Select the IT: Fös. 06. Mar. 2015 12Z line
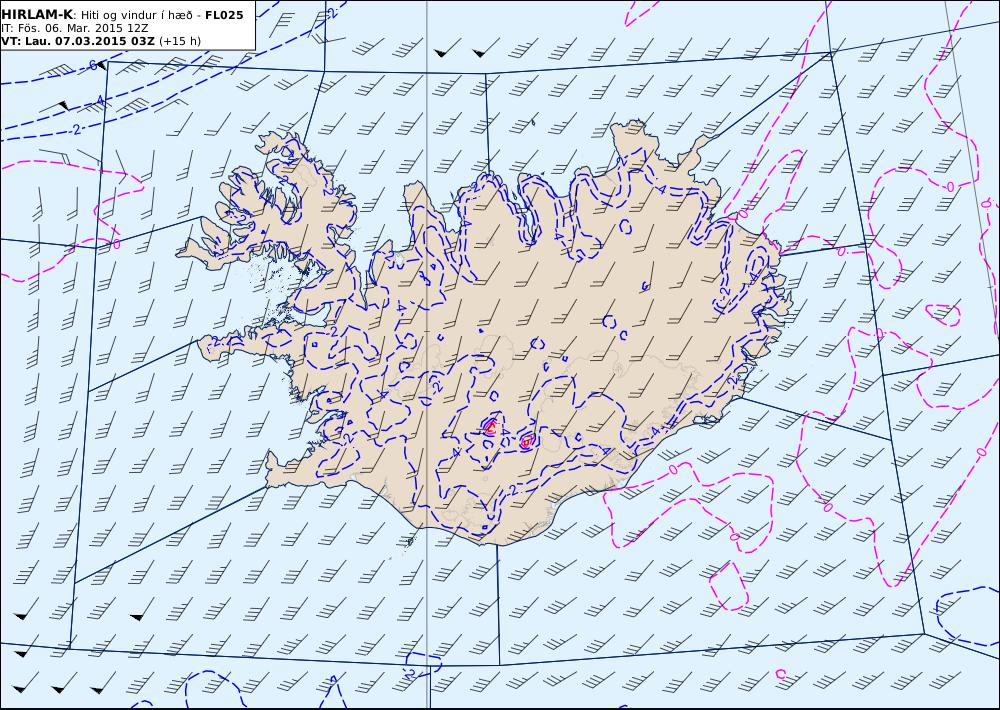 point(75,28)
